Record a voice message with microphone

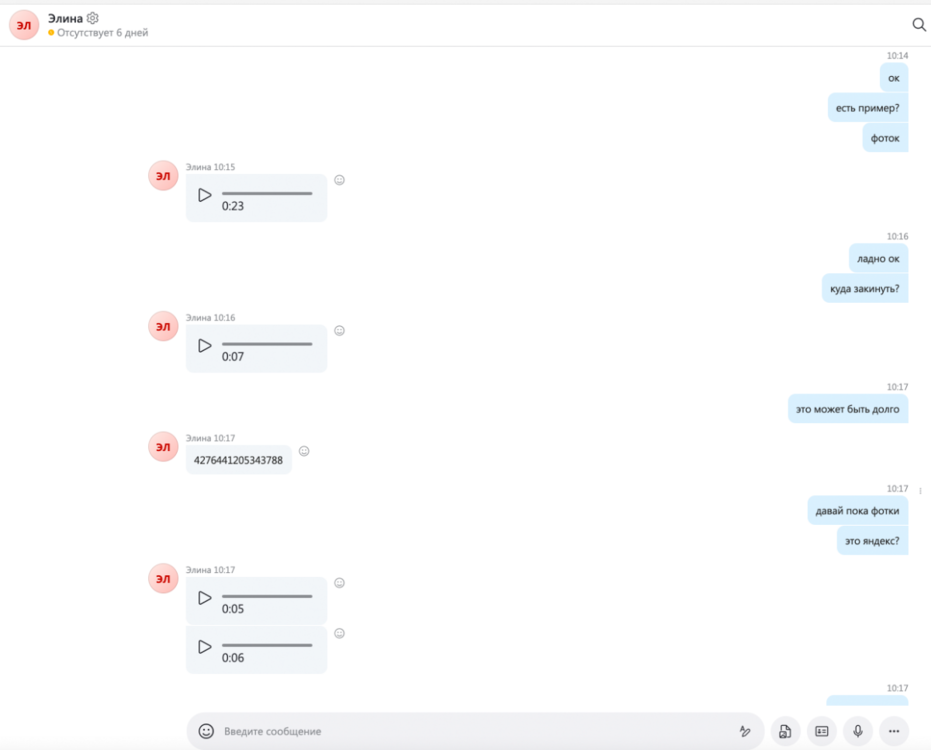coord(858,731)
